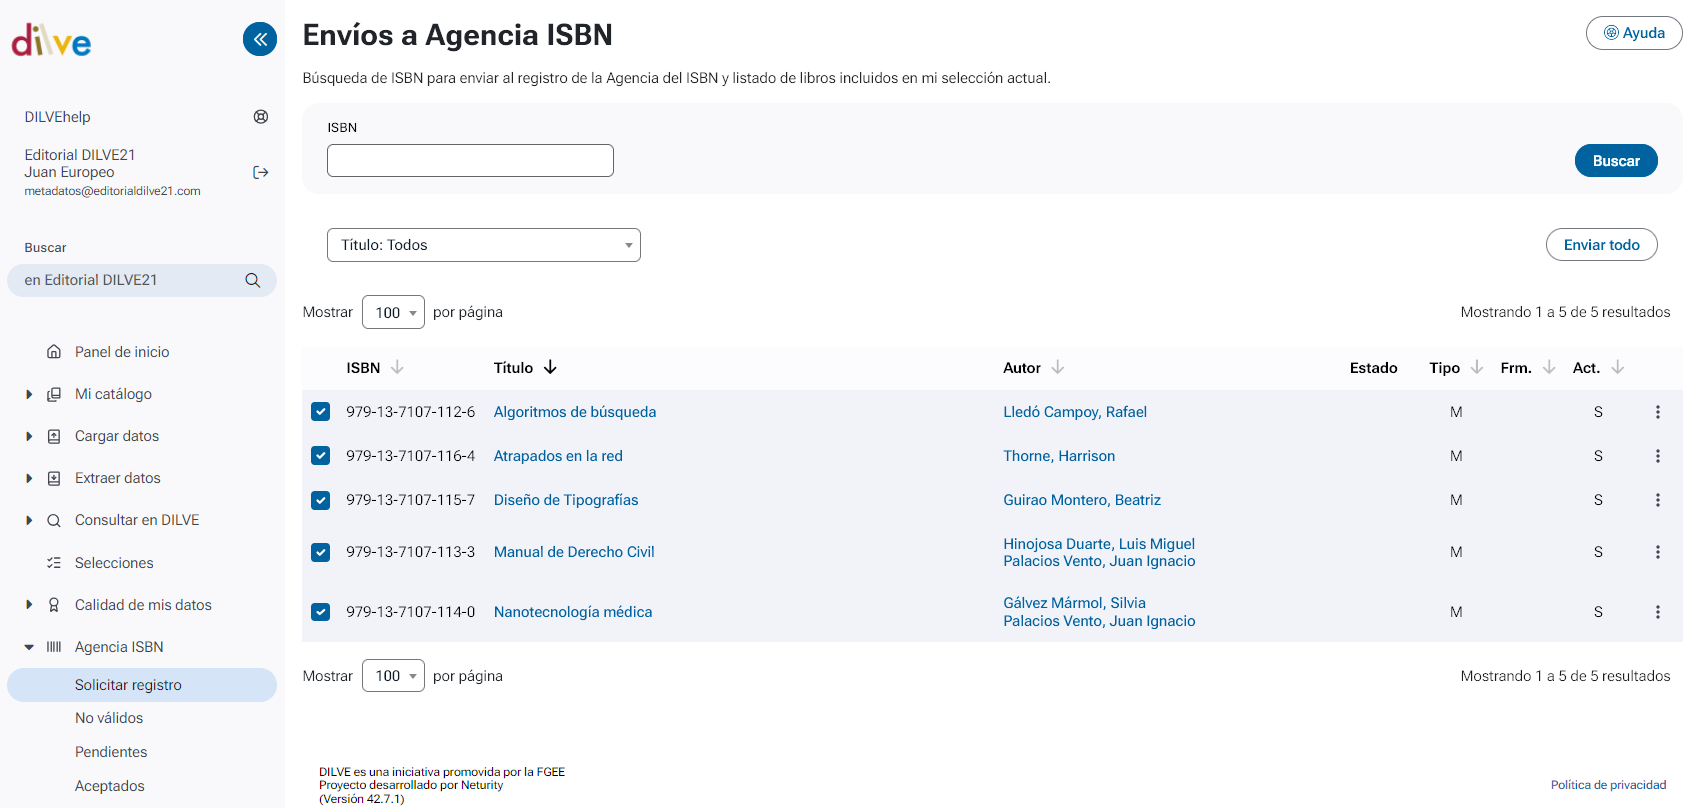
Task: Click the Cargar datos upload icon
Action: 54,436
